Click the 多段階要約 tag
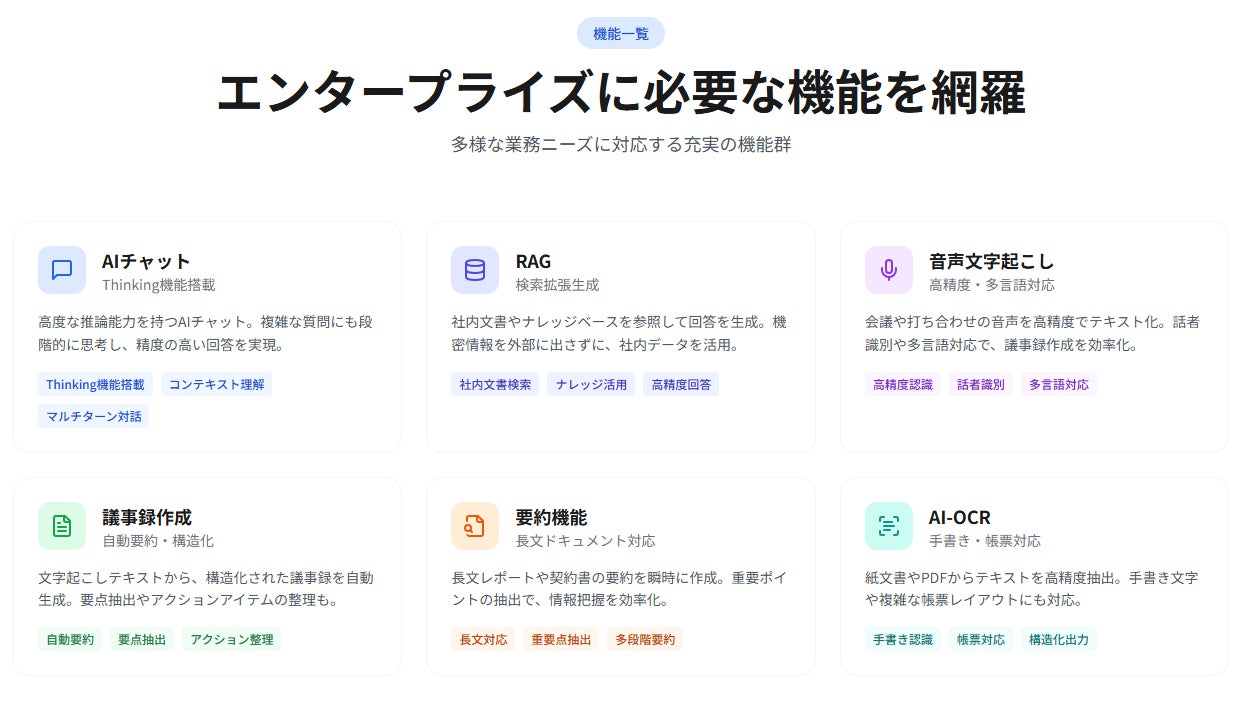 point(645,639)
